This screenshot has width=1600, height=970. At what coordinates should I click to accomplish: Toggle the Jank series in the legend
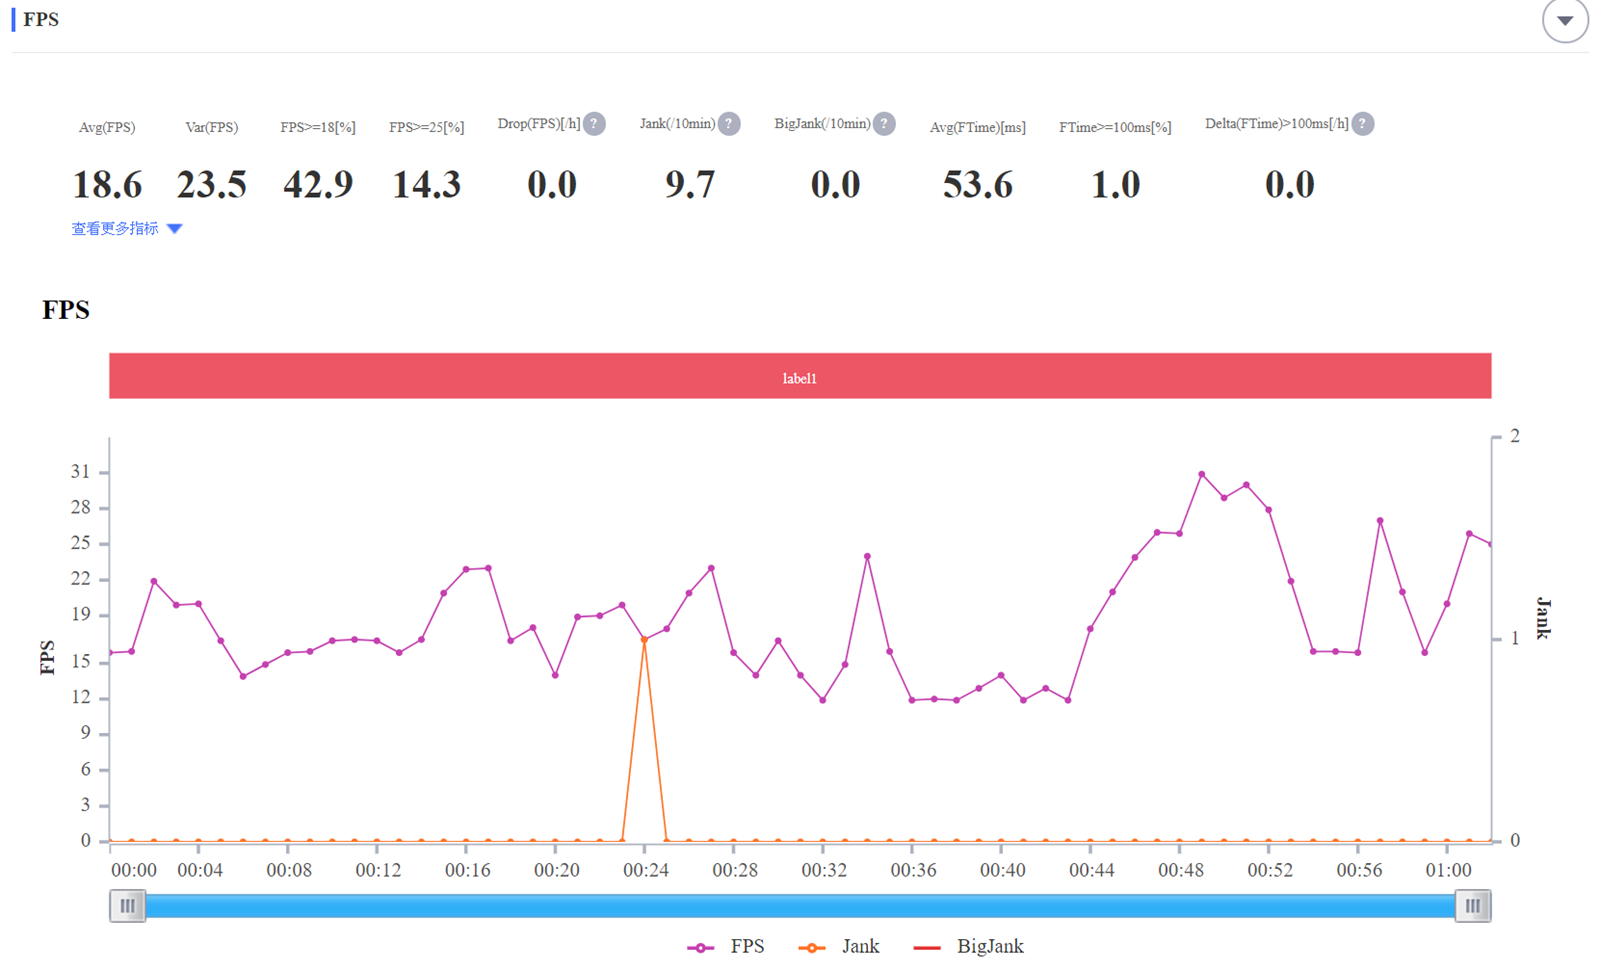pyautogui.click(x=840, y=947)
